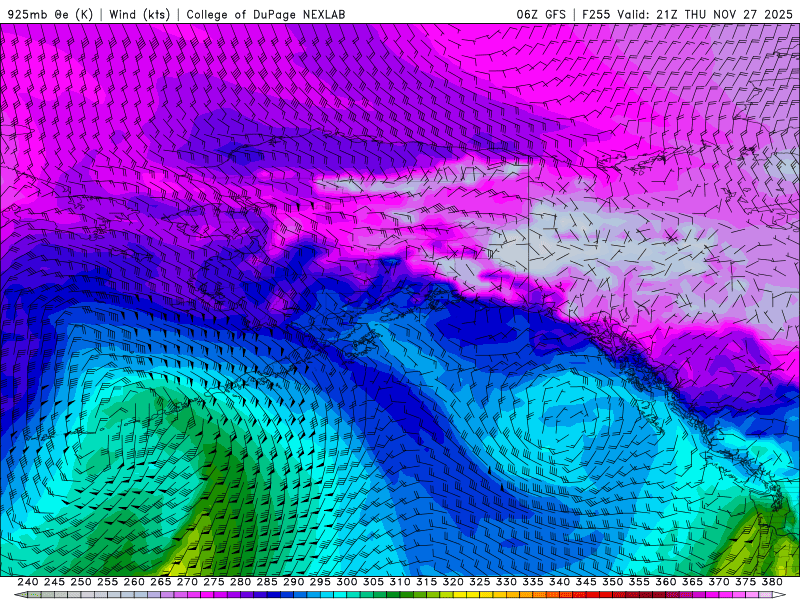Click the 300 value on color scale
This screenshot has height=600, width=800.
[x=346, y=582]
